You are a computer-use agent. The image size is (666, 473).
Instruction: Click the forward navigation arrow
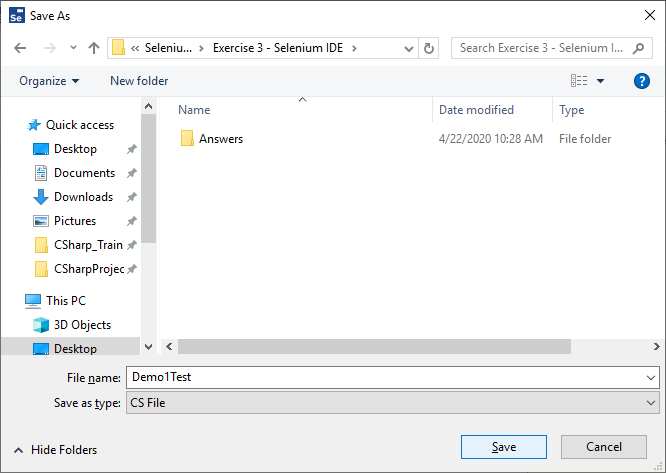(50, 48)
